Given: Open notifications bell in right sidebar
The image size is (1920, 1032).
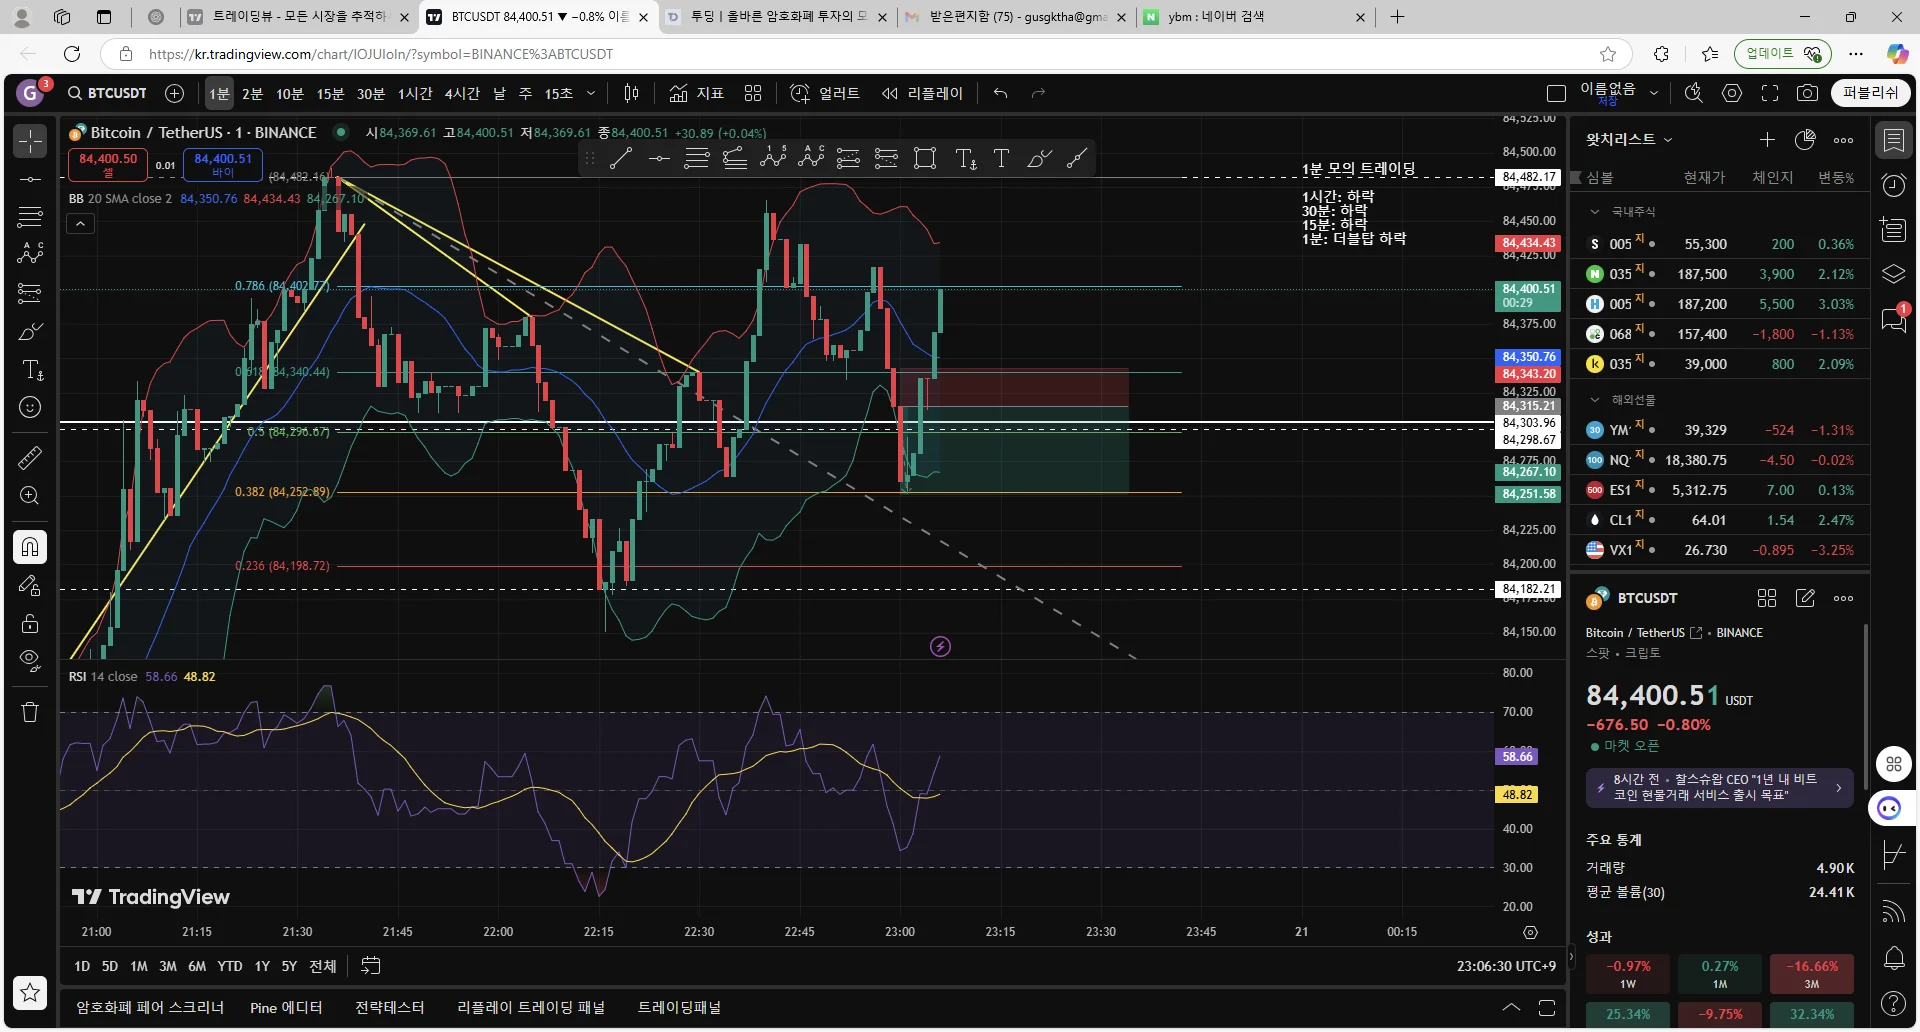Looking at the screenshot, I should (x=1894, y=958).
